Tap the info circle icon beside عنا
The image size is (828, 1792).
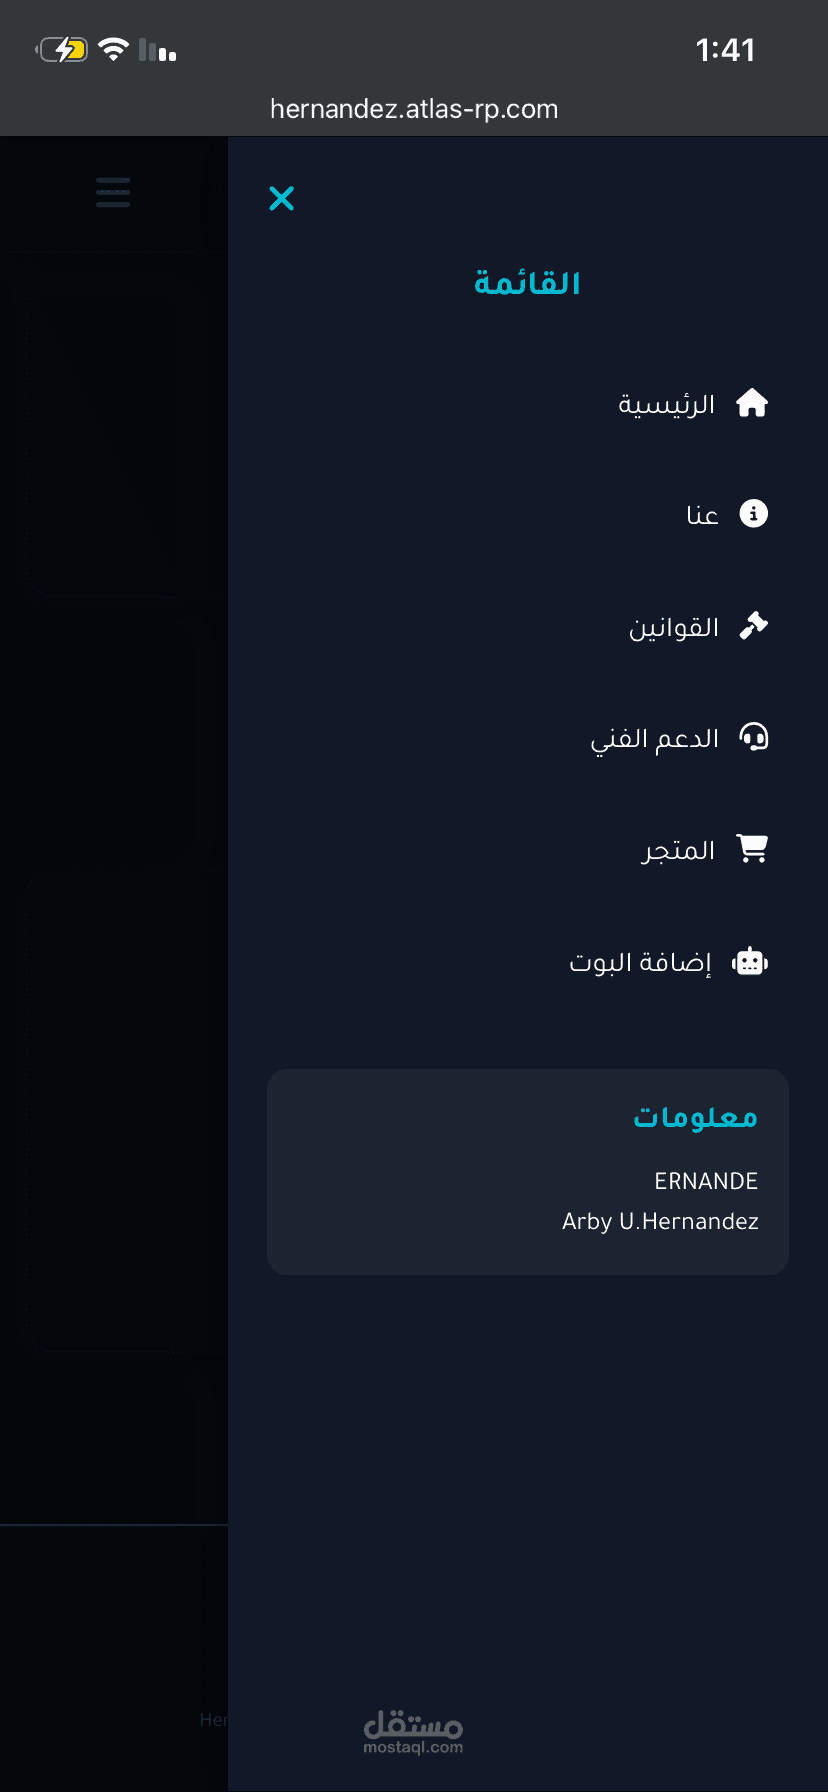[x=753, y=514]
